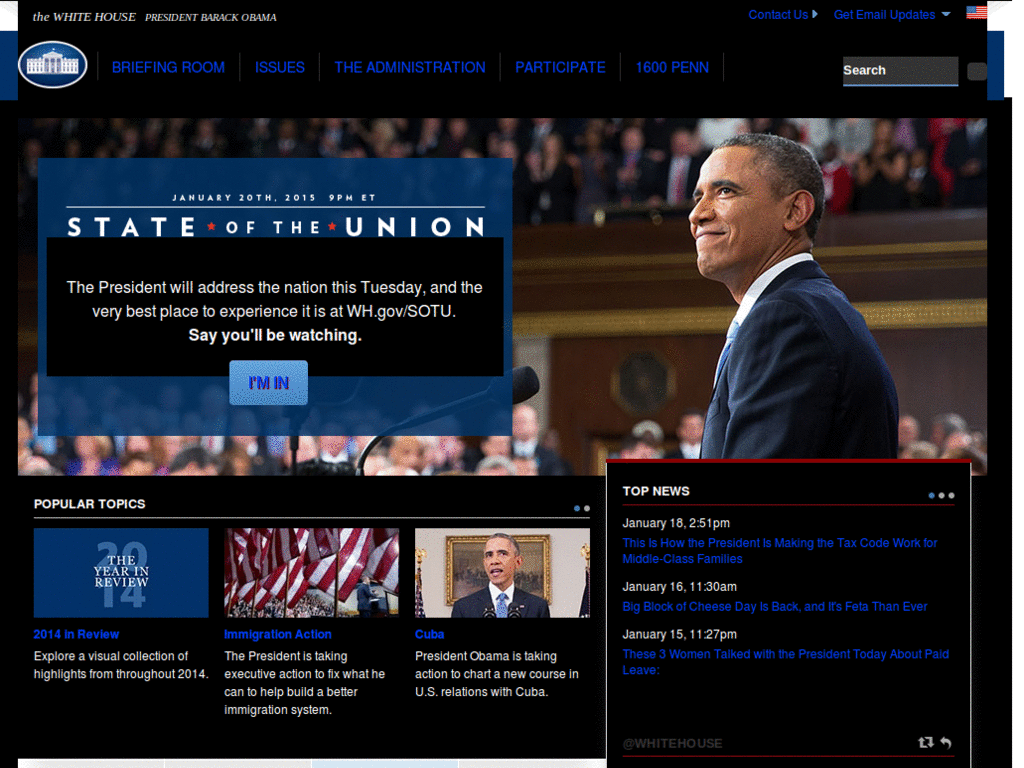Click the White House logo icon
Screen dimensions: 1024x768
coord(52,65)
